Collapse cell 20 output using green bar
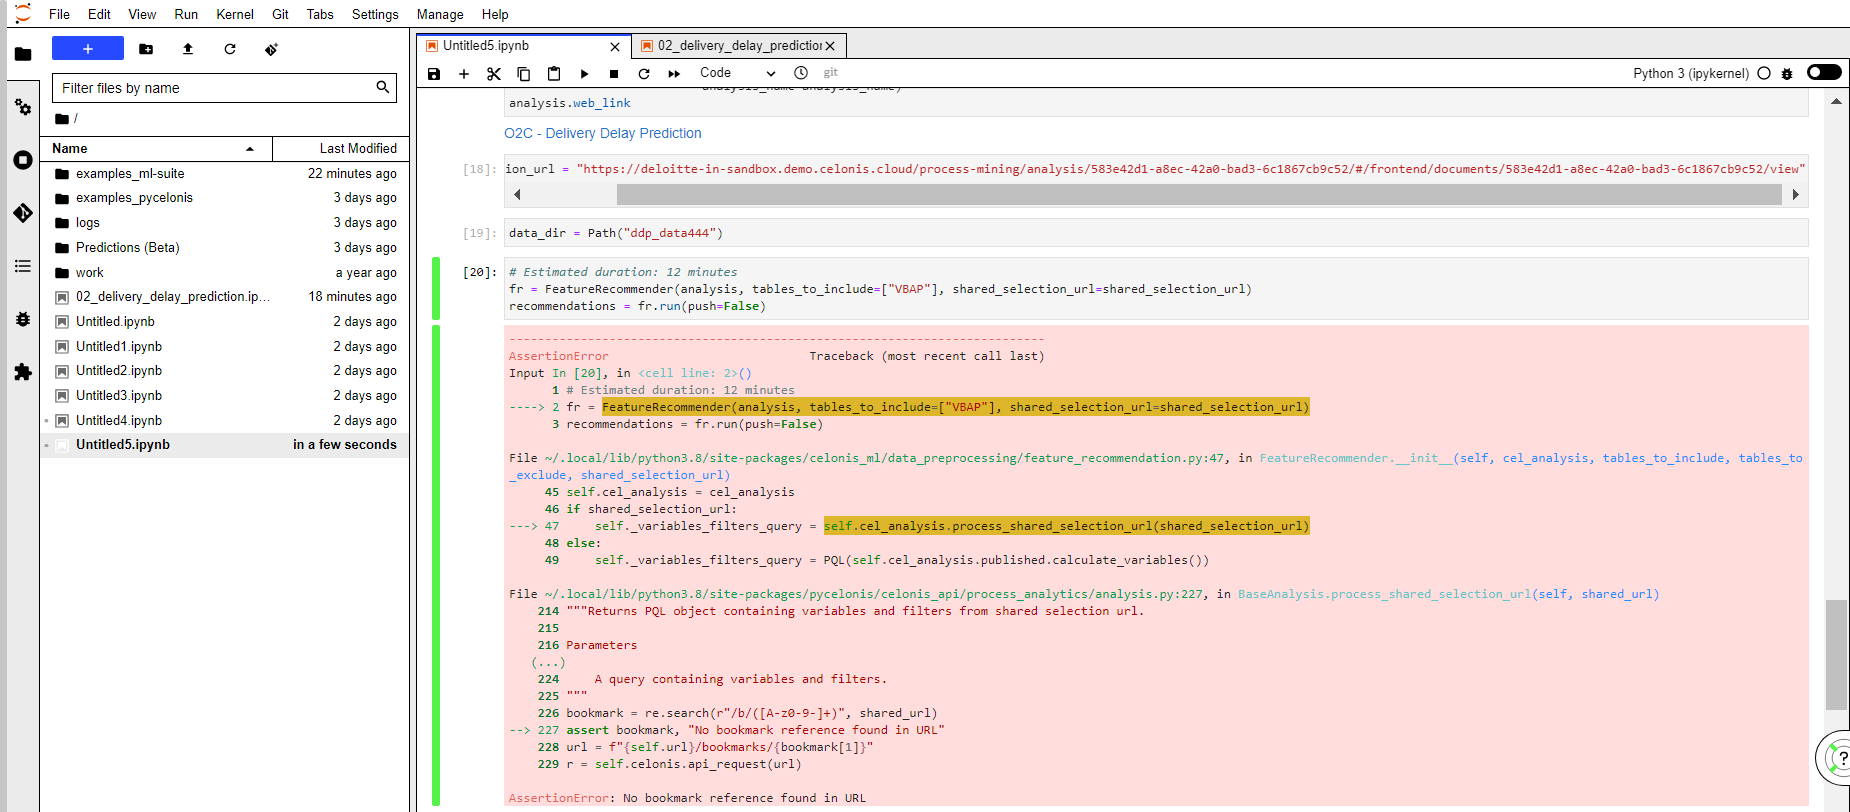This screenshot has height=812, width=1850. pos(436,565)
